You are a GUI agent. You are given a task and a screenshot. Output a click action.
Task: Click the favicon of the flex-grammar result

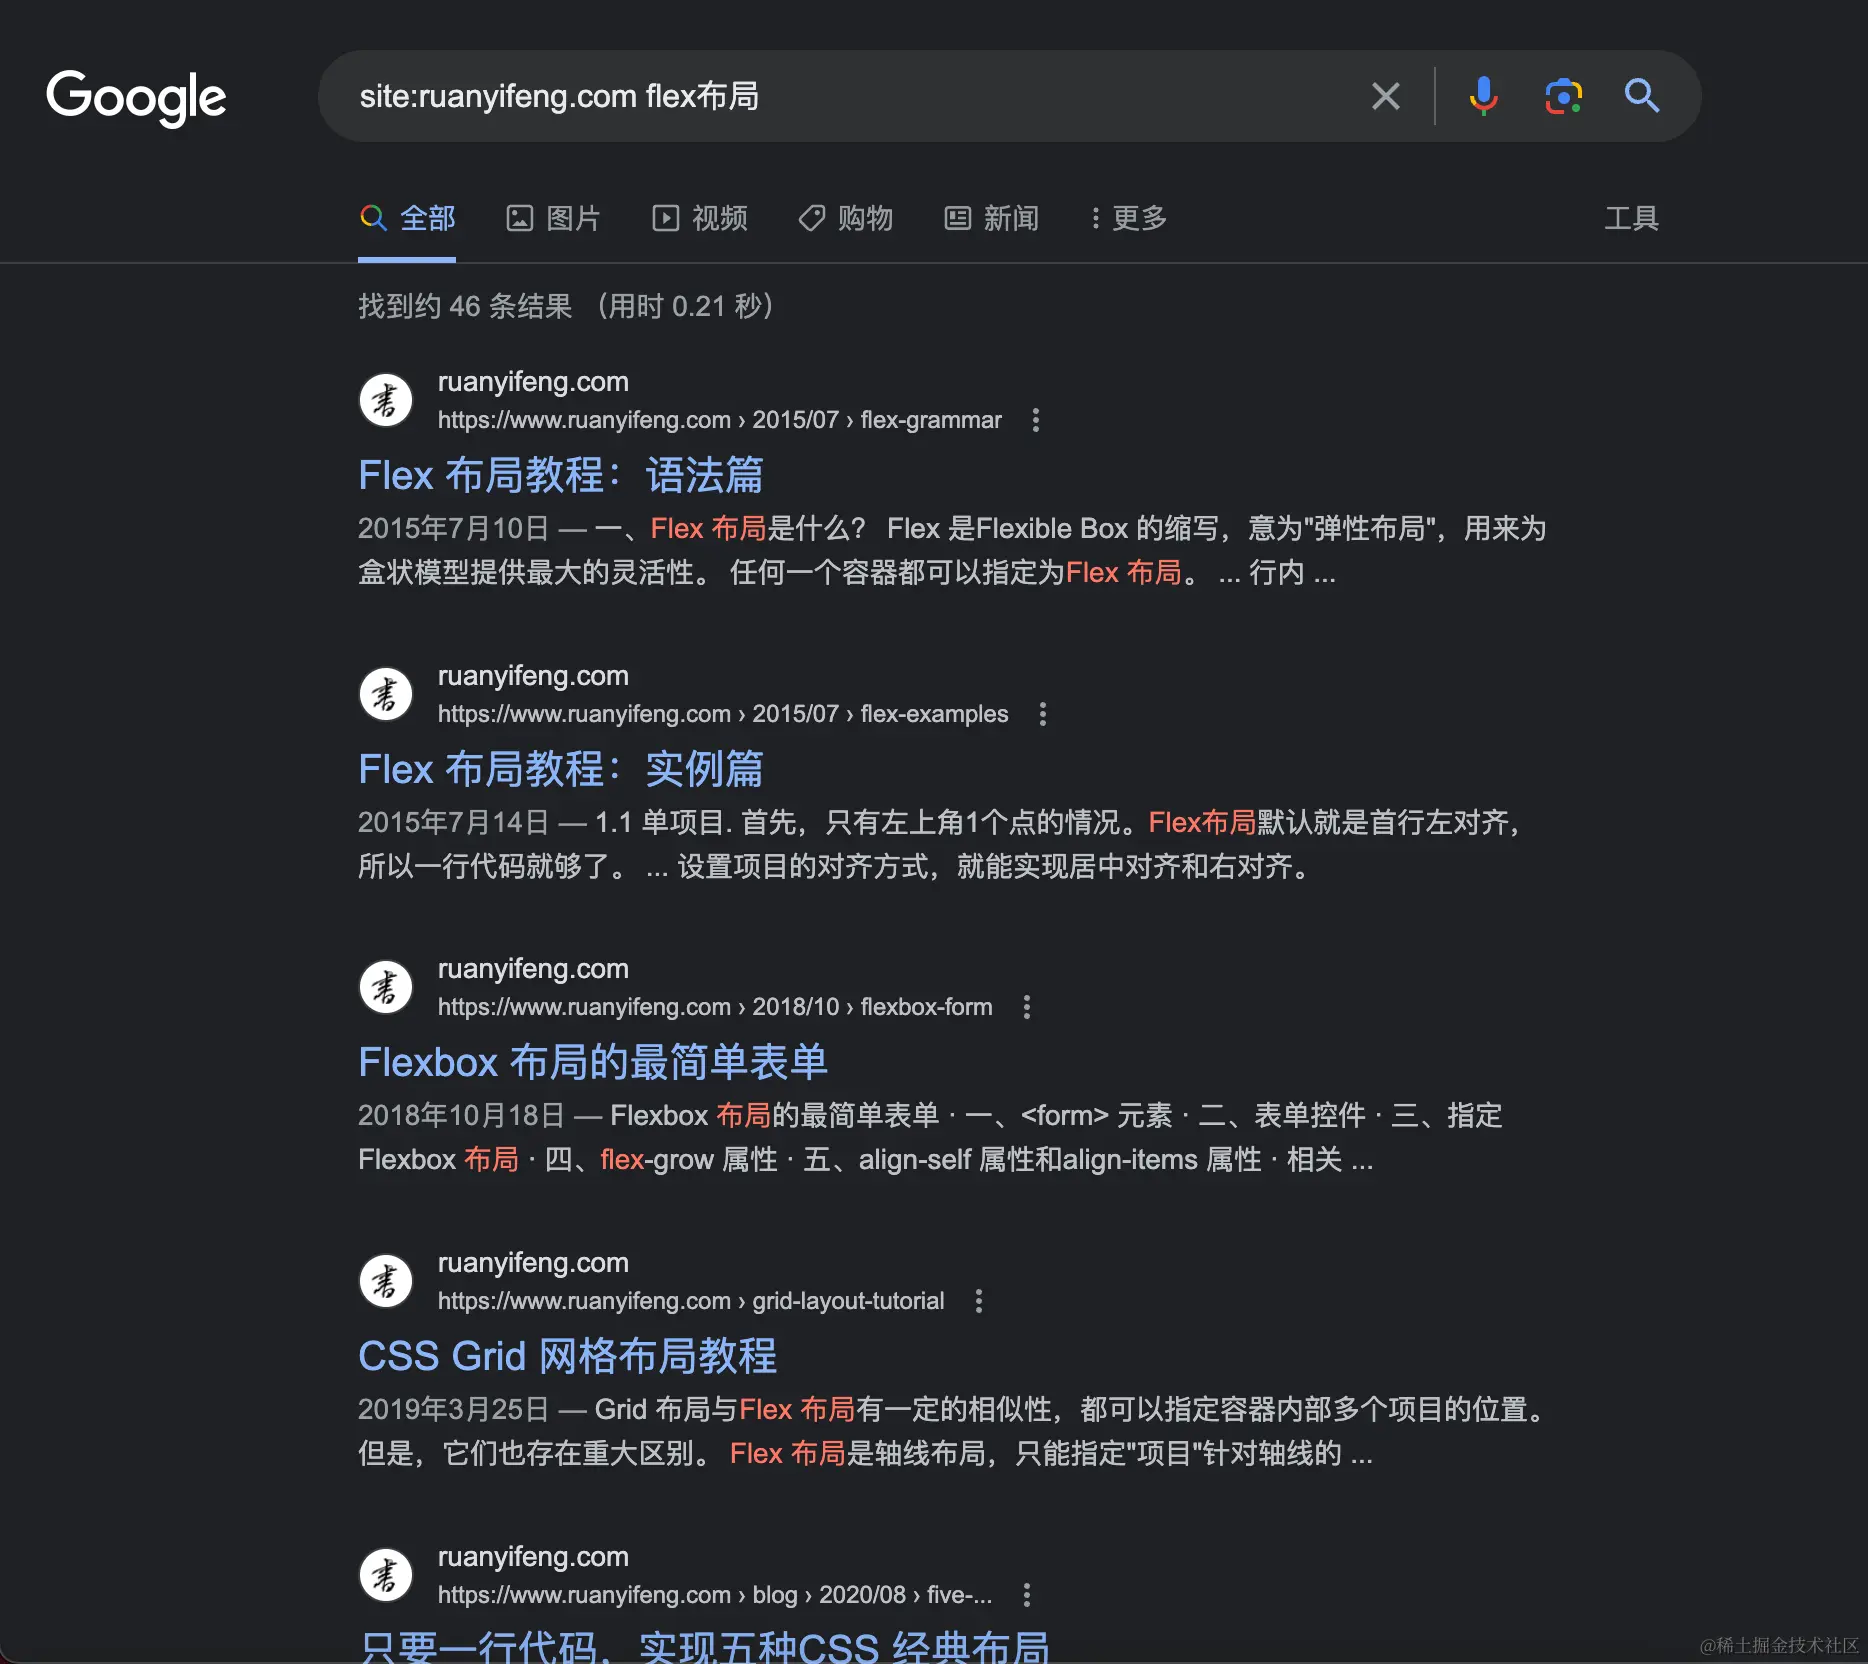(x=386, y=401)
